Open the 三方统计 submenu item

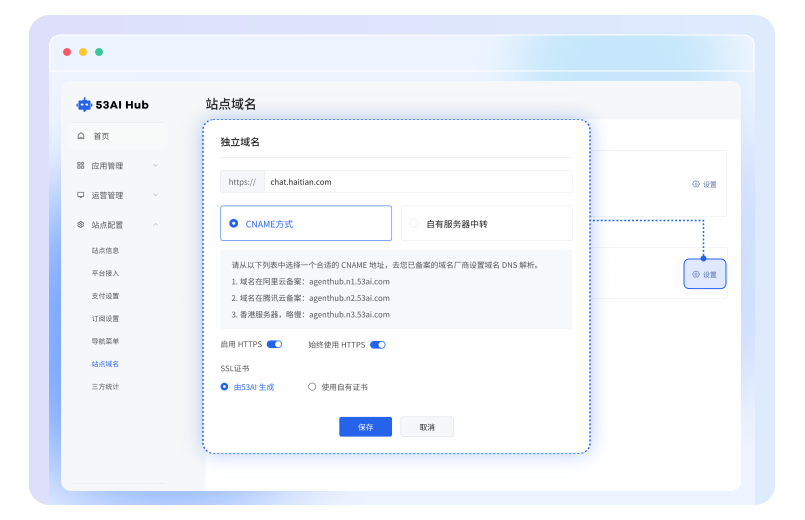tap(105, 387)
